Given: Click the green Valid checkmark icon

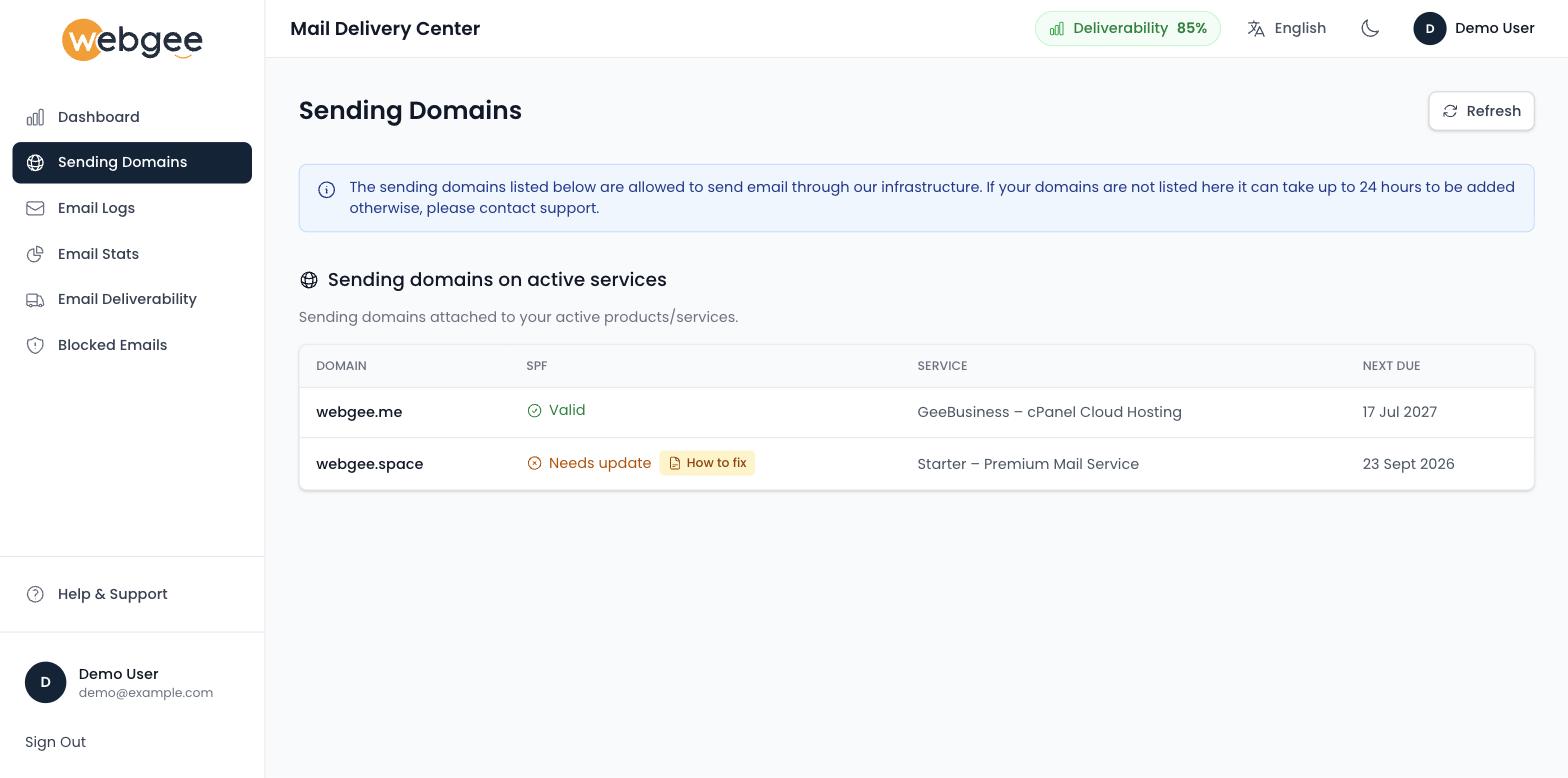Looking at the screenshot, I should tap(534, 411).
